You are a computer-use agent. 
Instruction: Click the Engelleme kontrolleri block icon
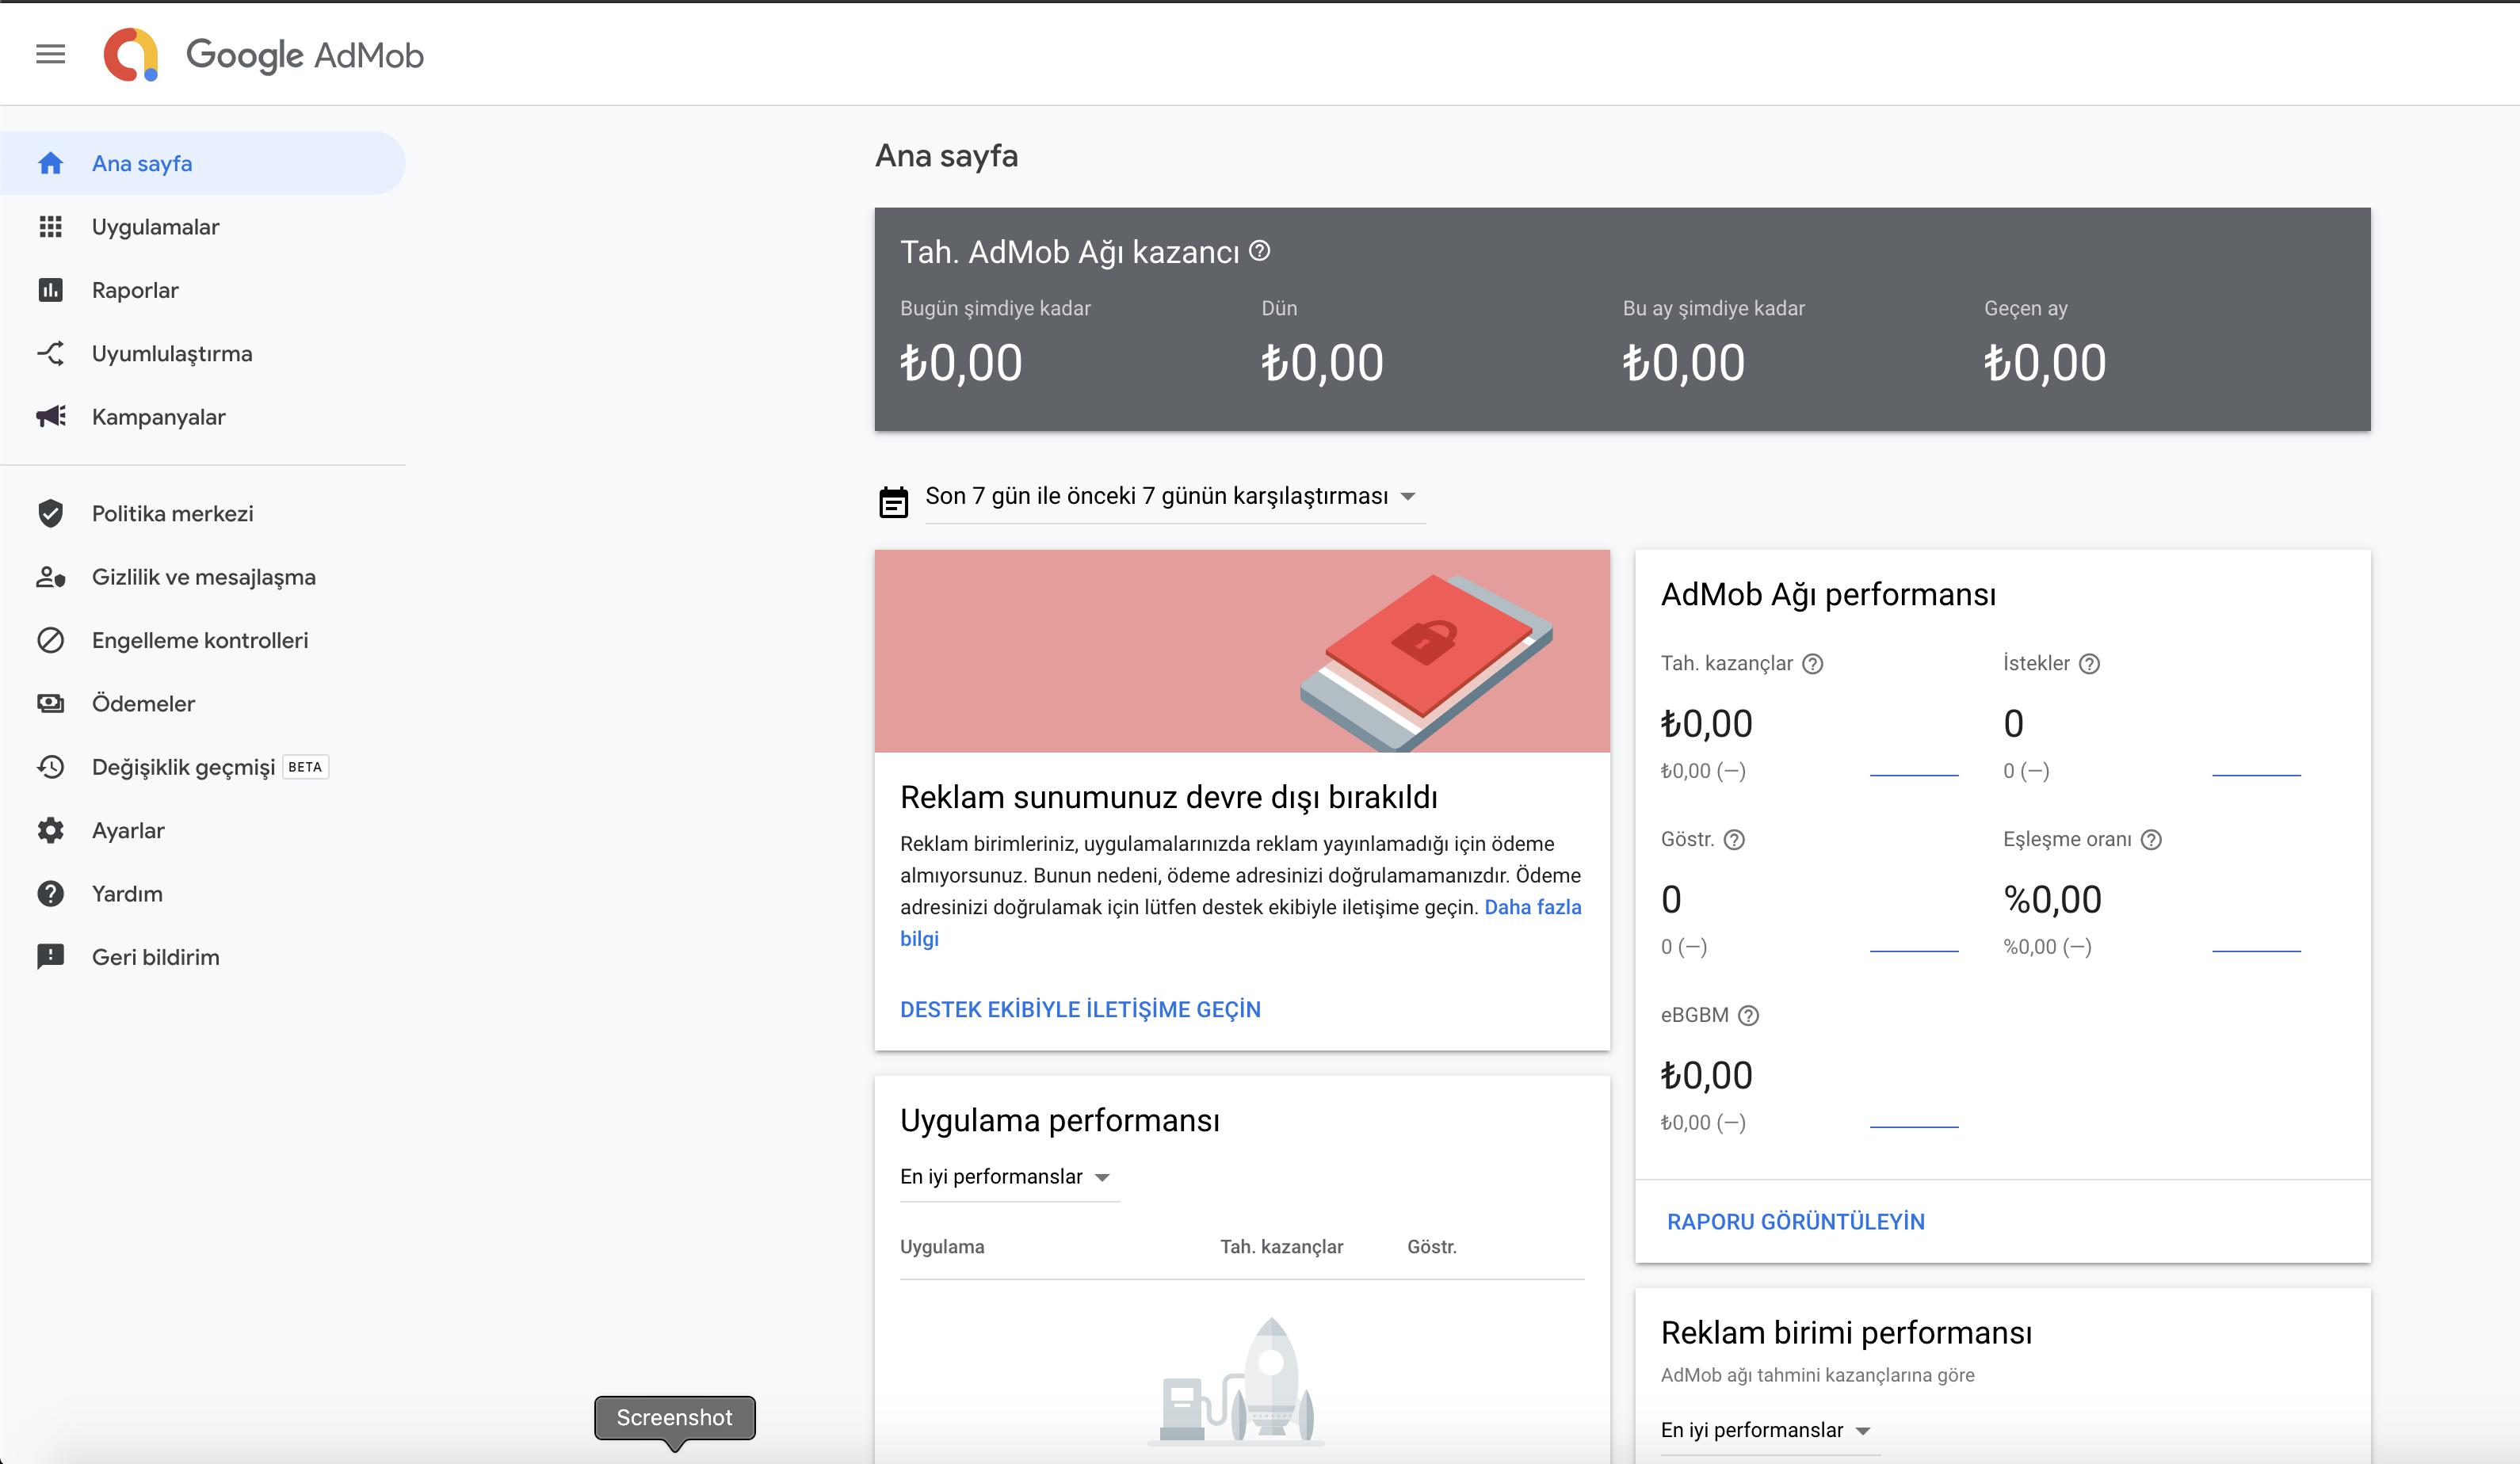(x=50, y=640)
